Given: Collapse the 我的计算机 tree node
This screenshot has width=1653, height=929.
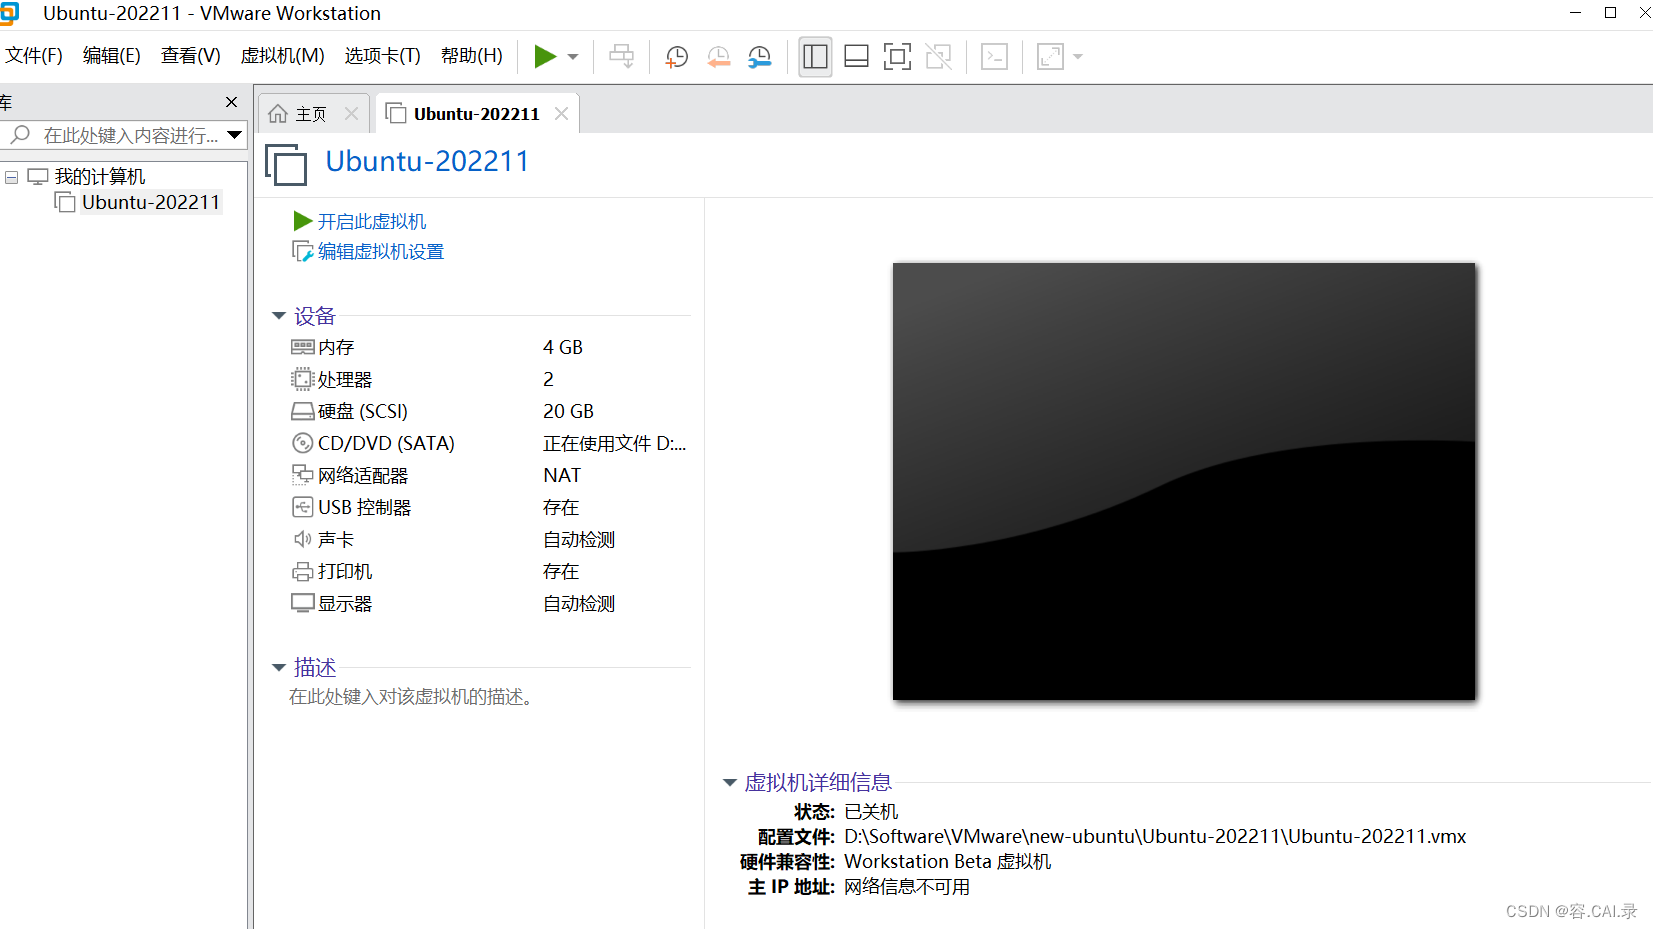Looking at the screenshot, I should [x=12, y=177].
